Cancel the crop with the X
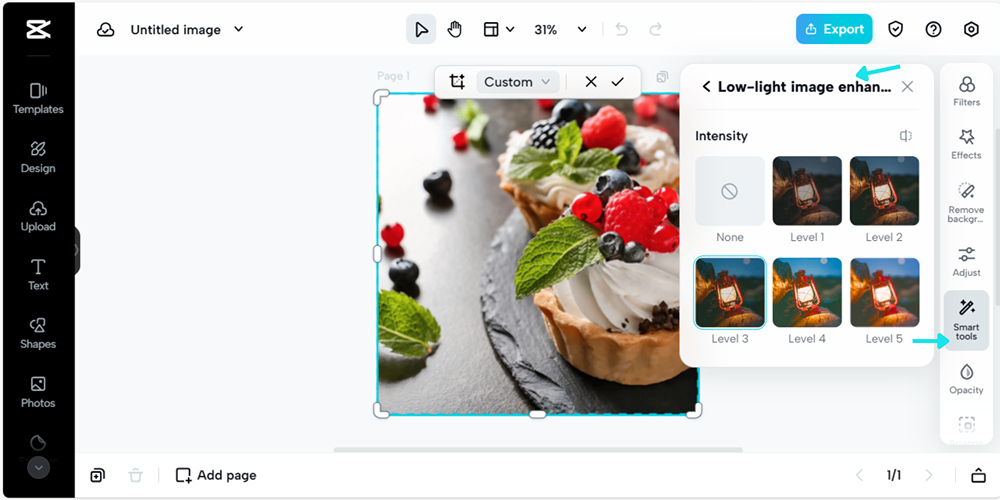Screen dimensions: 1000x500 [x=591, y=82]
